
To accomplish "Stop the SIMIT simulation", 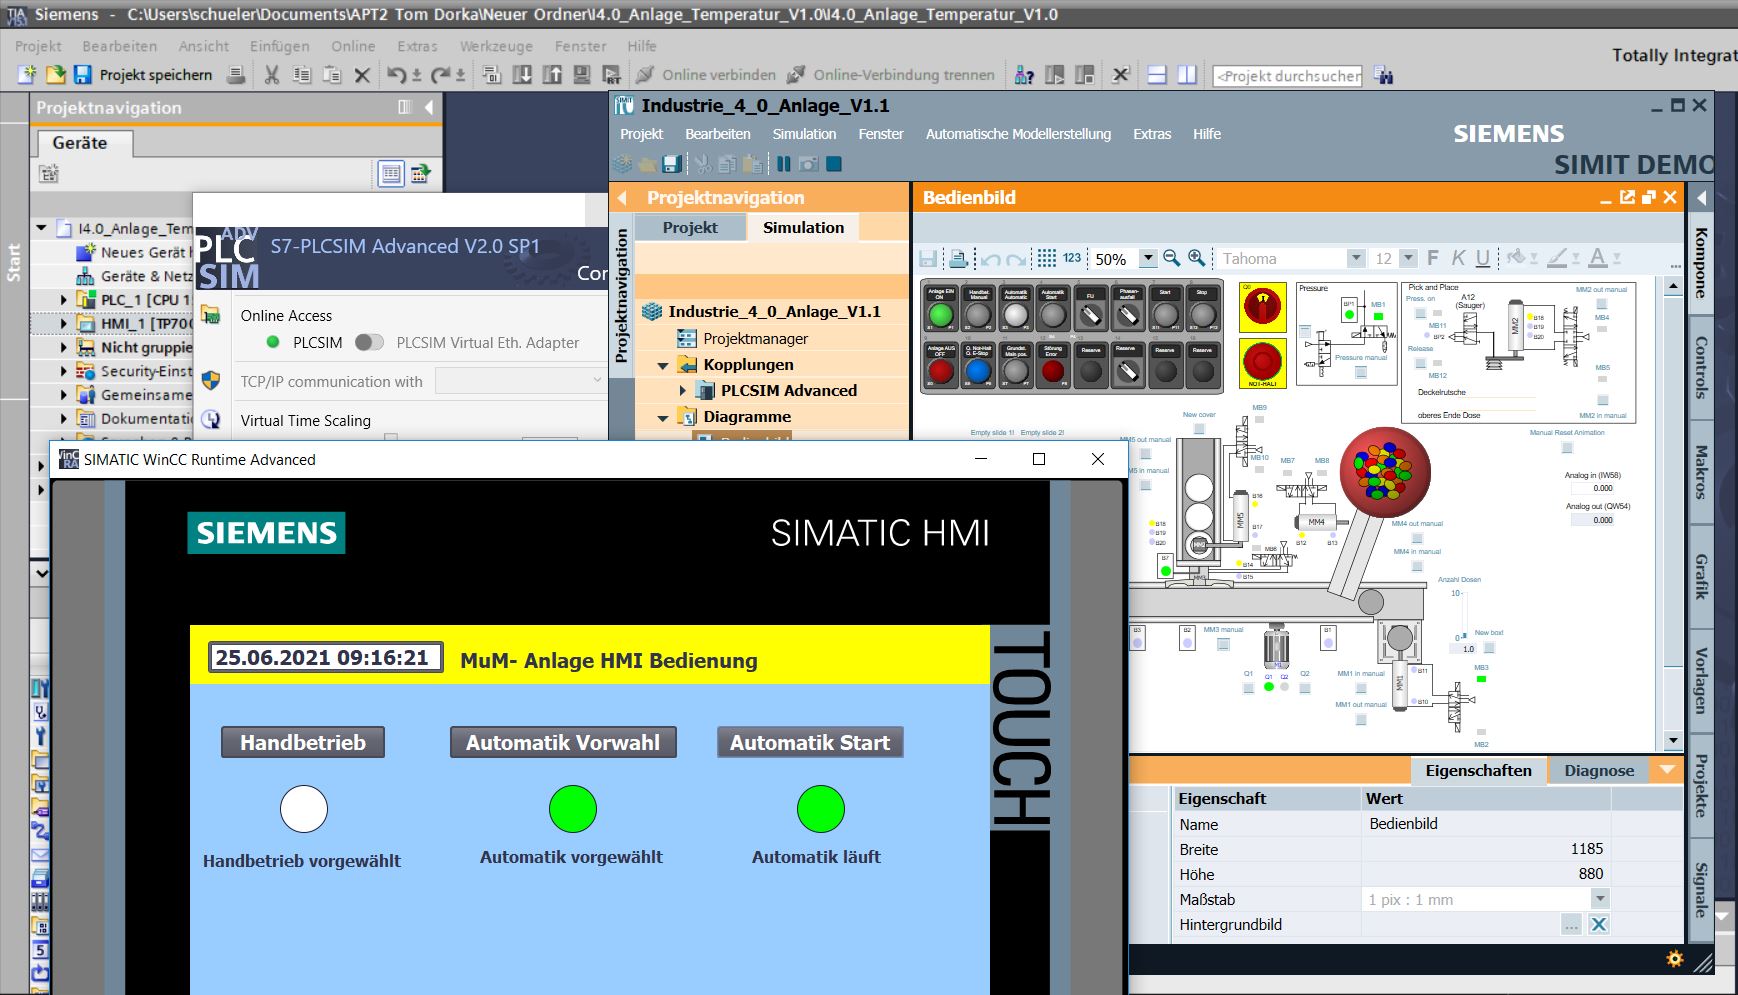I will [x=834, y=164].
